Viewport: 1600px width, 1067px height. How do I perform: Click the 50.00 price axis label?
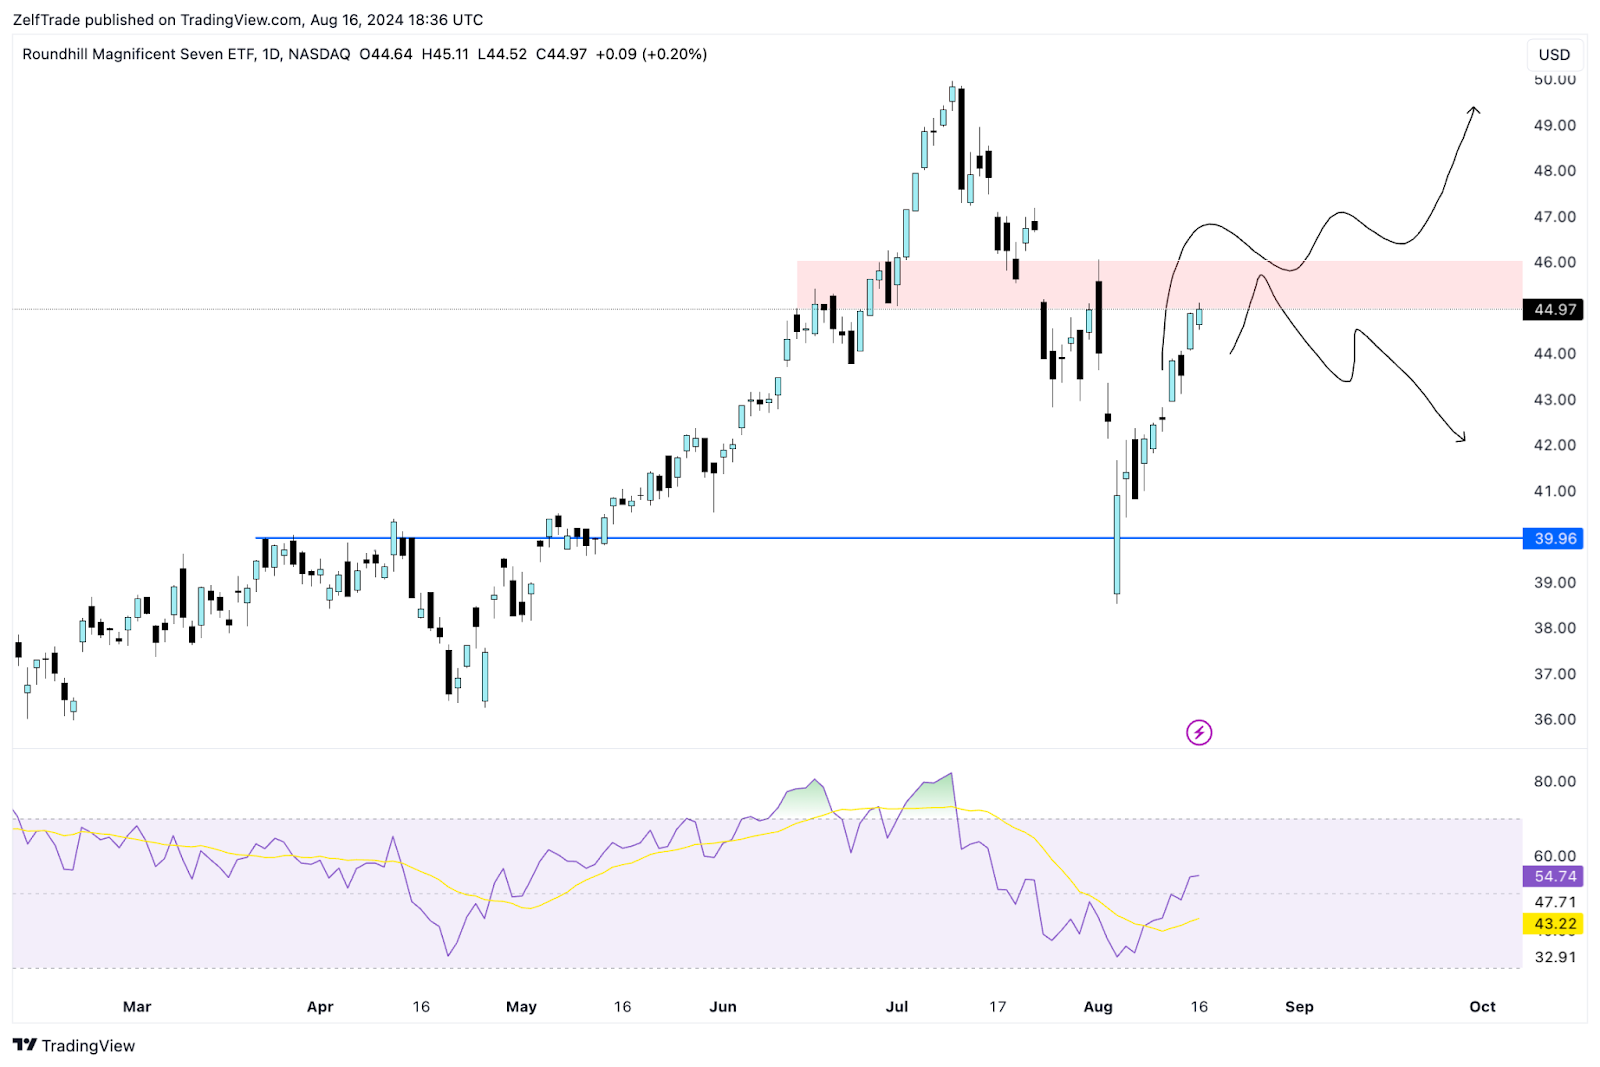coord(1554,80)
